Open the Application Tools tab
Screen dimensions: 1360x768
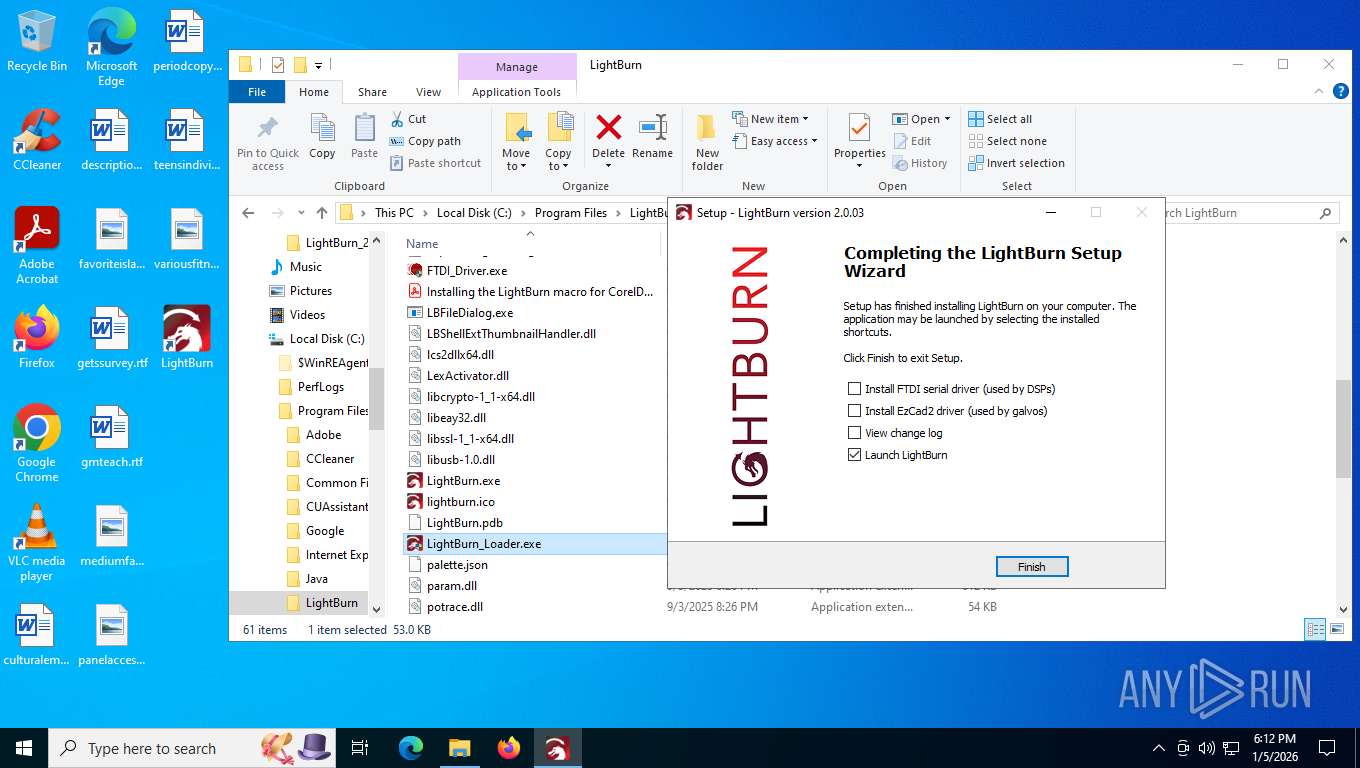pos(516,92)
